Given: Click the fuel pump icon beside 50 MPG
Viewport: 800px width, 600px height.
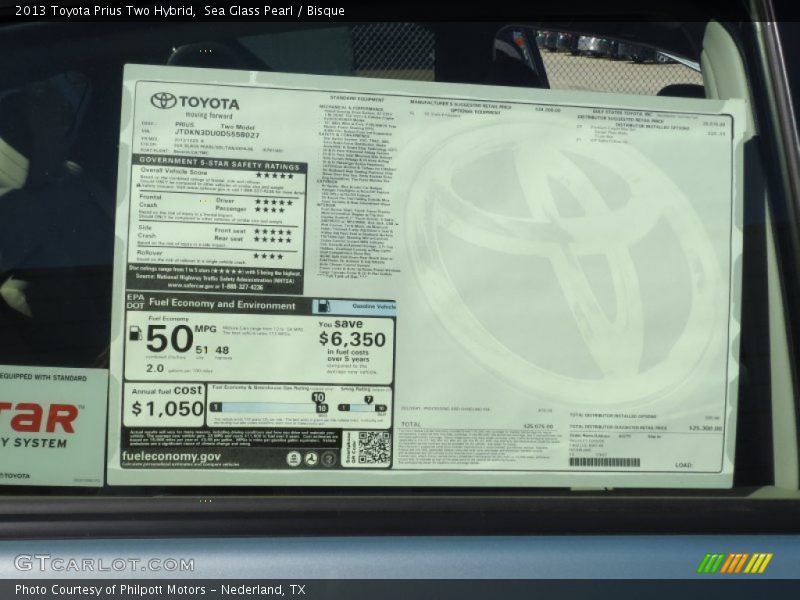Looking at the screenshot, I should (x=135, y=333).
